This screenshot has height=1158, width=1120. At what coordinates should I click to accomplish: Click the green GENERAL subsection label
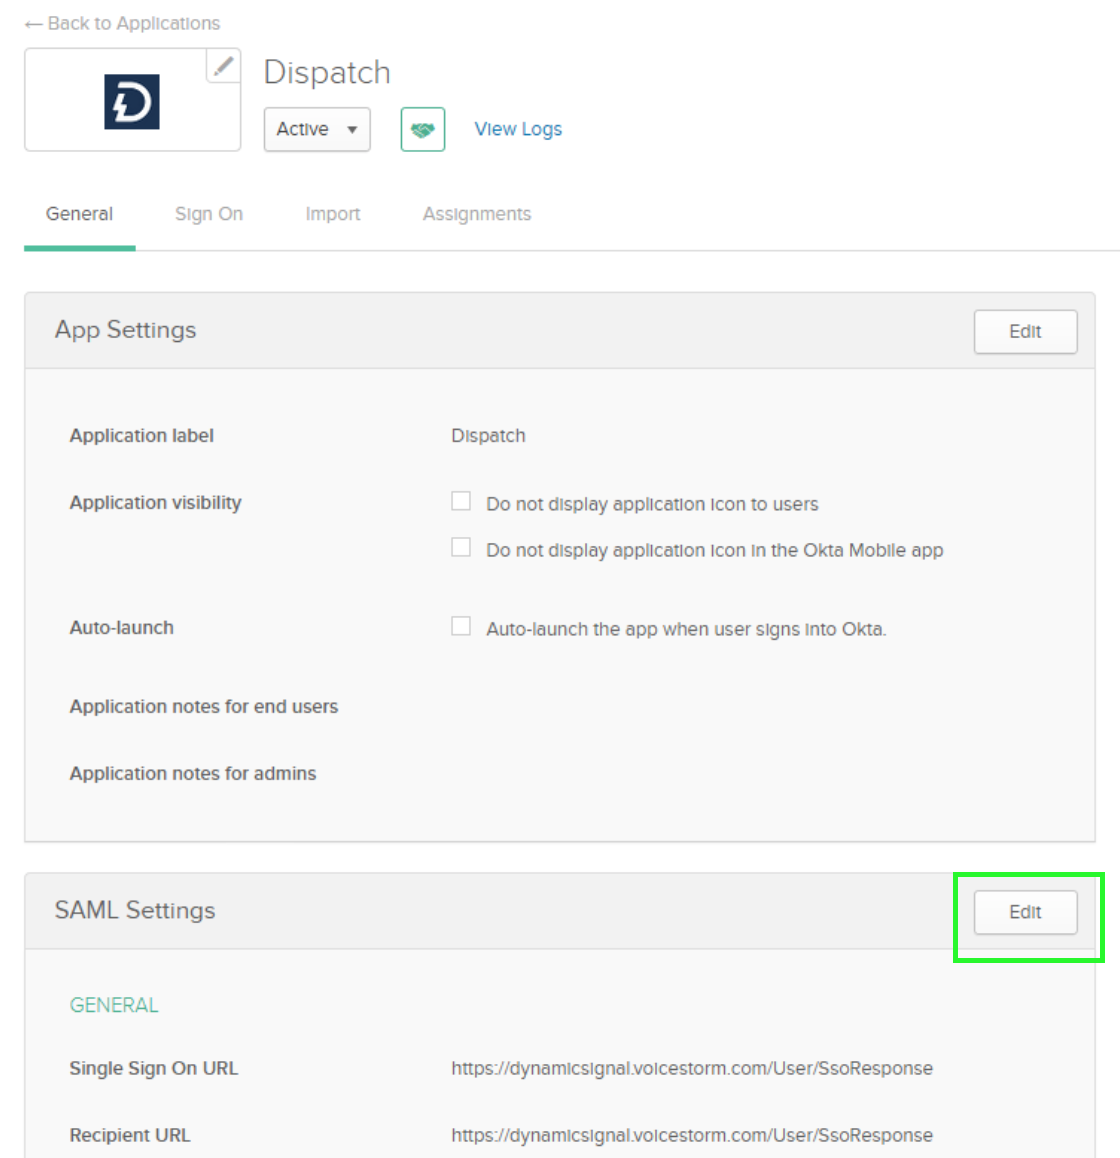click(114, 1005)
